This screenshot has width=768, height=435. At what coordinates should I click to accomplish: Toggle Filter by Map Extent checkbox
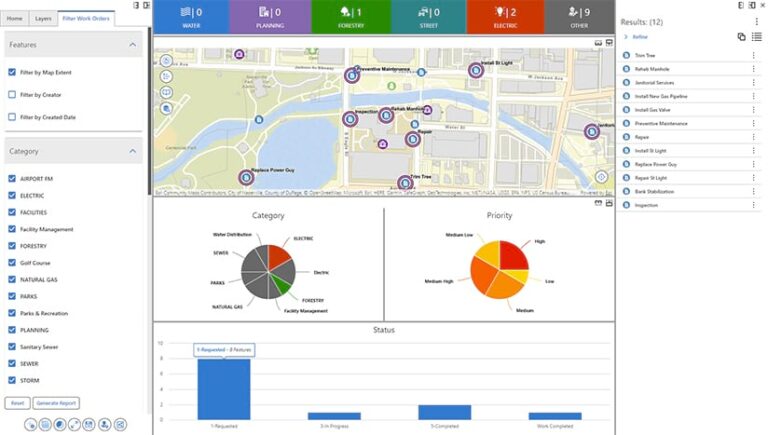pyautogui.click(x=12, y=72)
